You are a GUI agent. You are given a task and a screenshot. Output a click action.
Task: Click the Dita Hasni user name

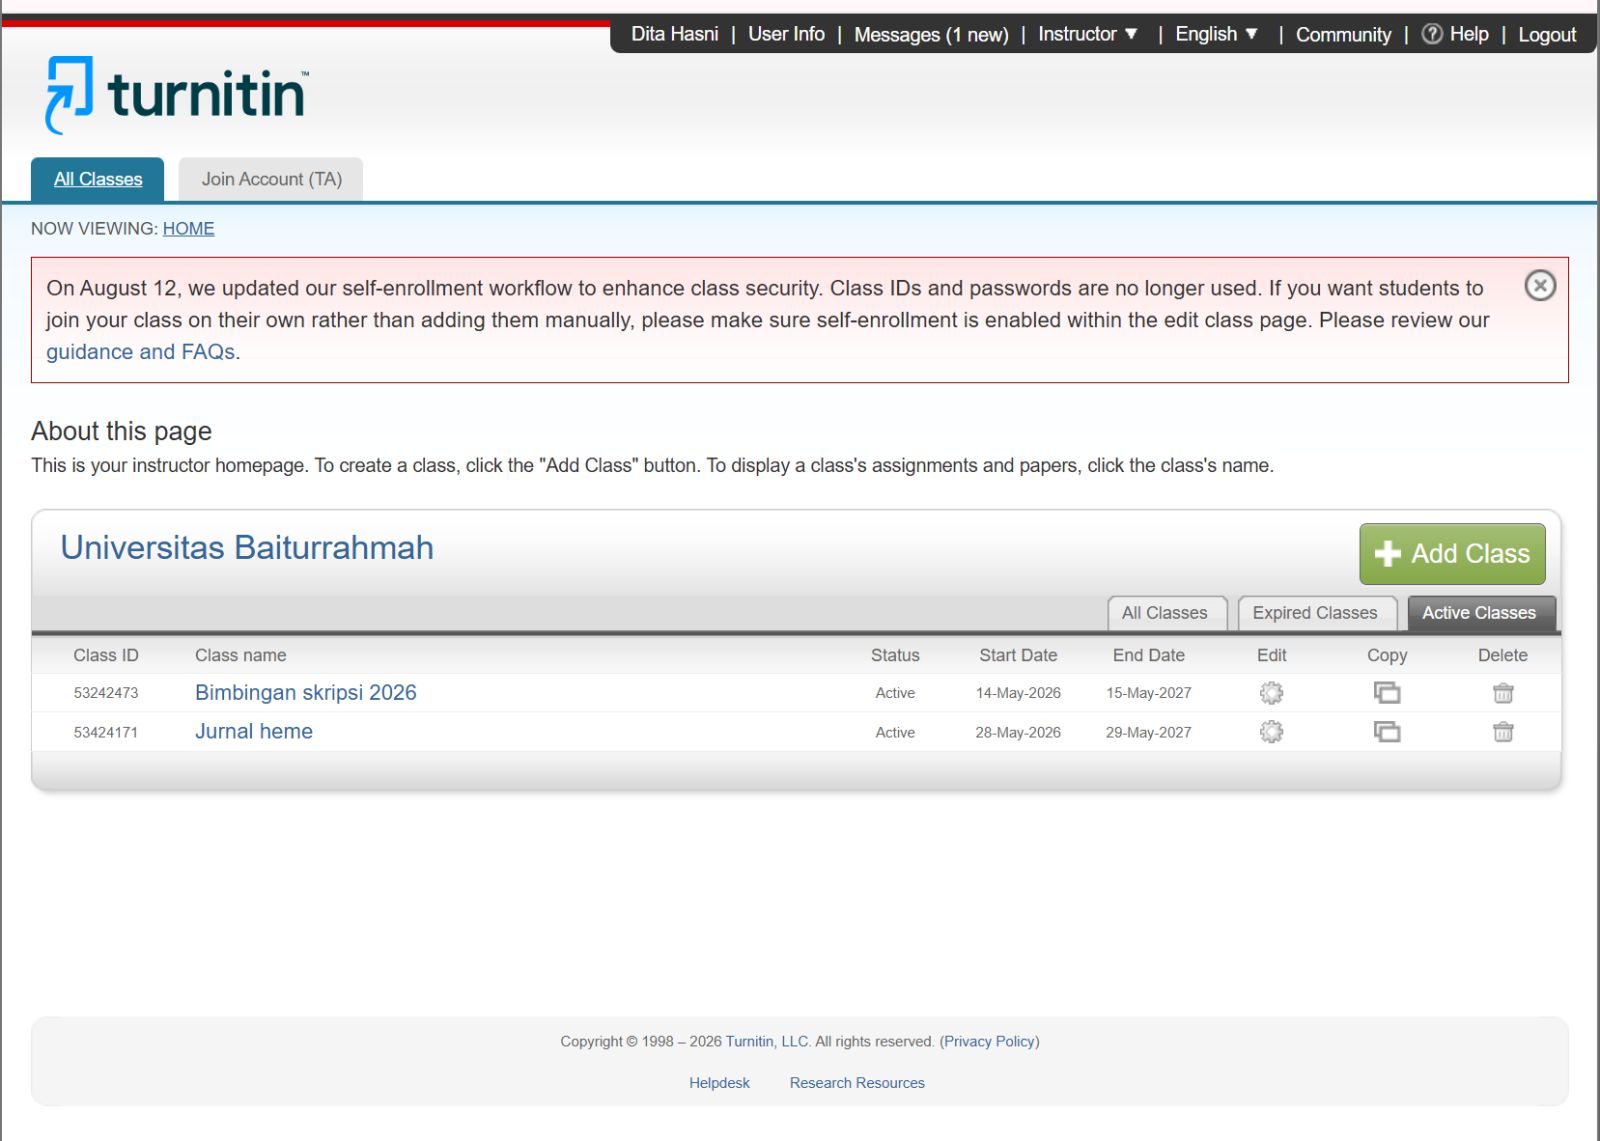point(675,34)
